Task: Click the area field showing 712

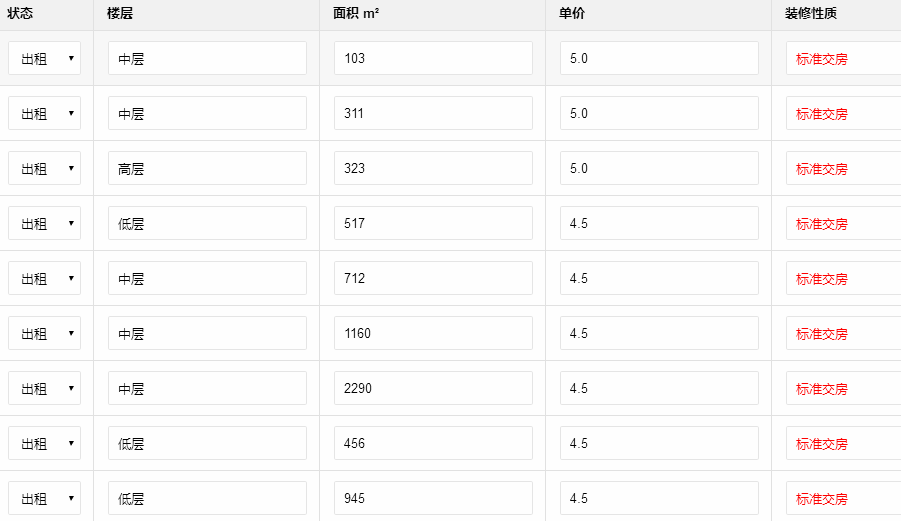Action: [x=433, y=278]
